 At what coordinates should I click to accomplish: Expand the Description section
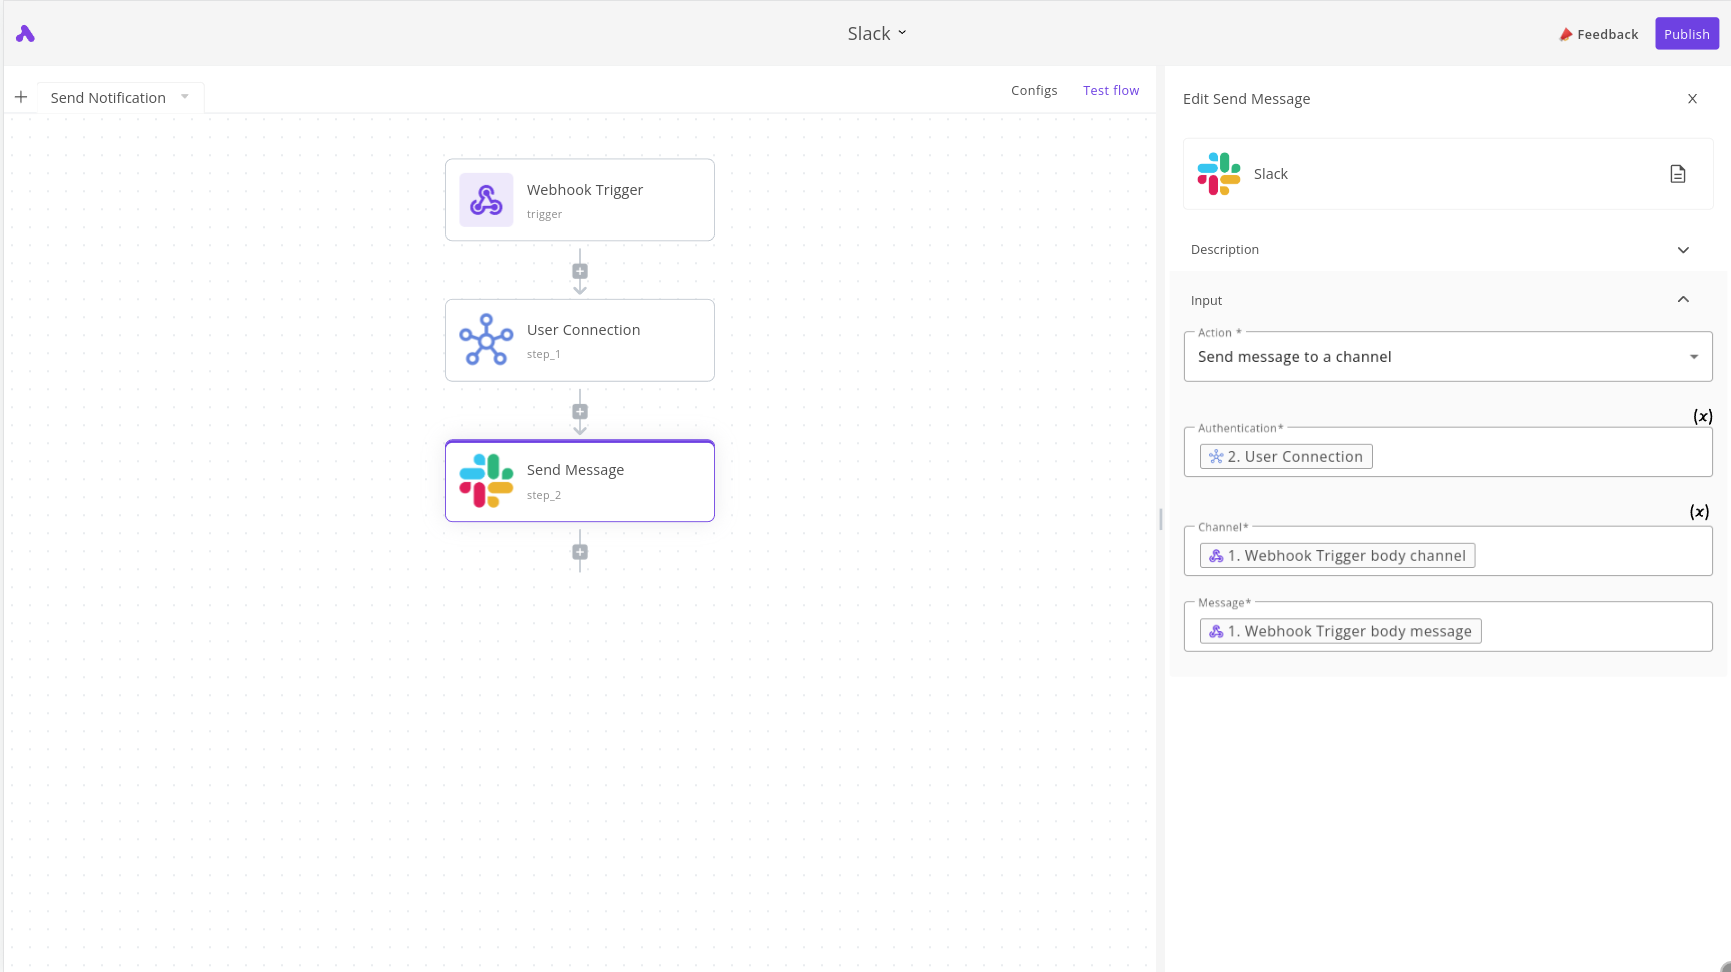tap(1683, 250)
